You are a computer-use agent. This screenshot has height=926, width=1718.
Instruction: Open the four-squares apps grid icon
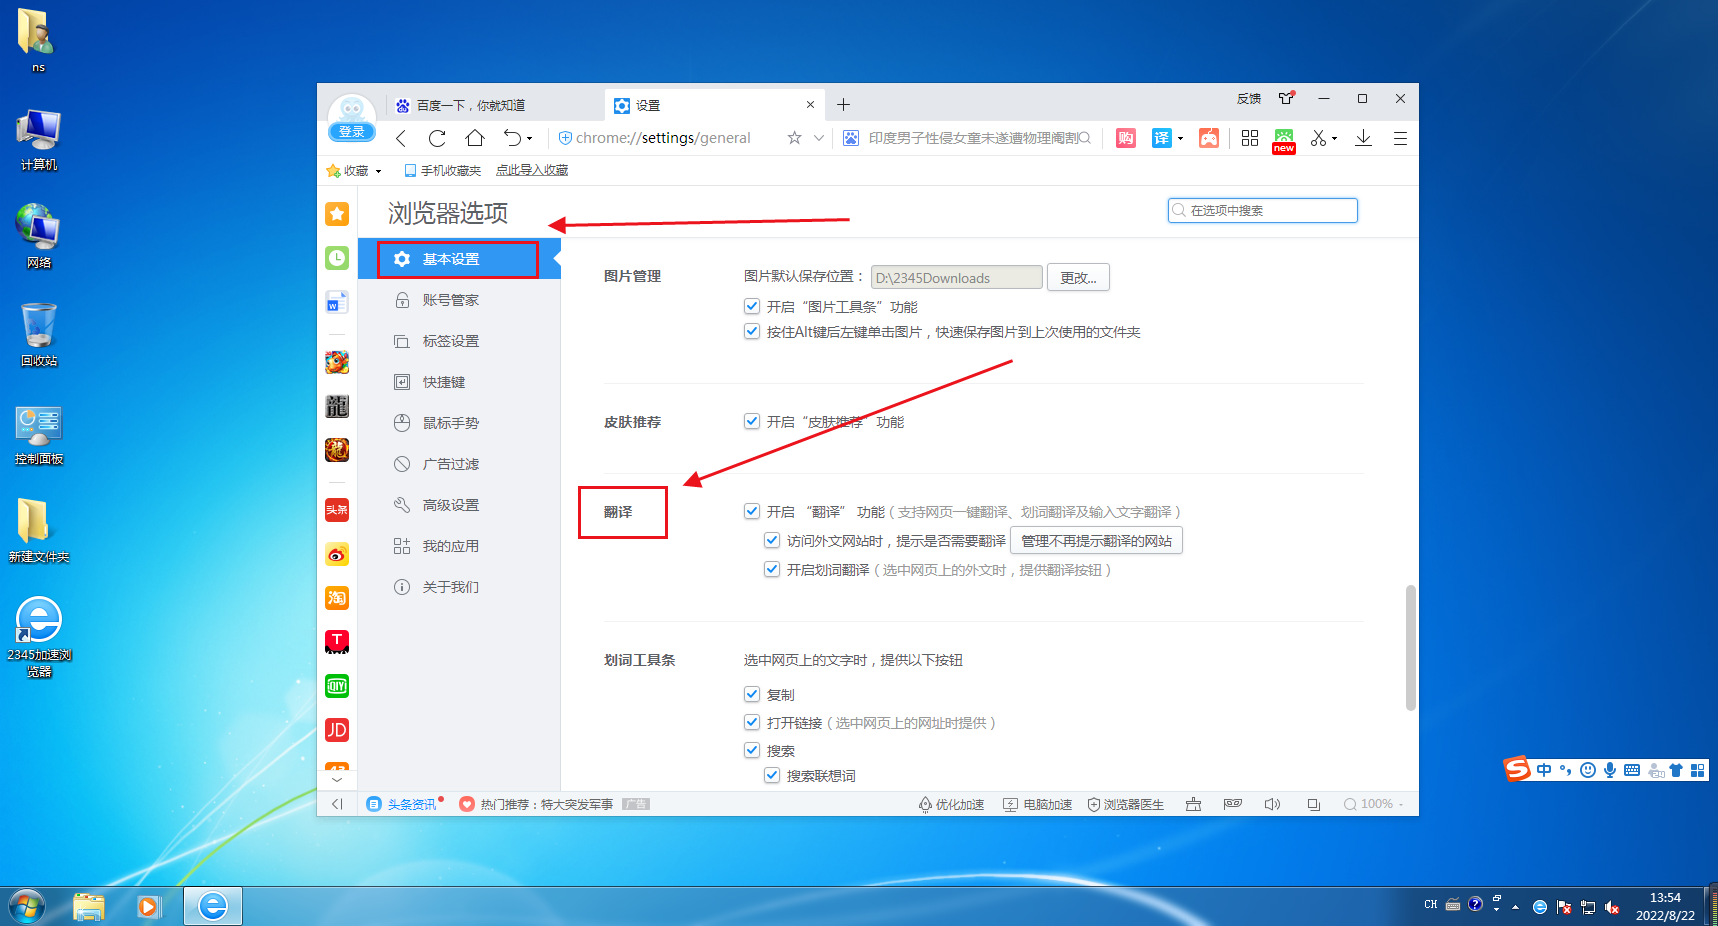(1250, 138)
